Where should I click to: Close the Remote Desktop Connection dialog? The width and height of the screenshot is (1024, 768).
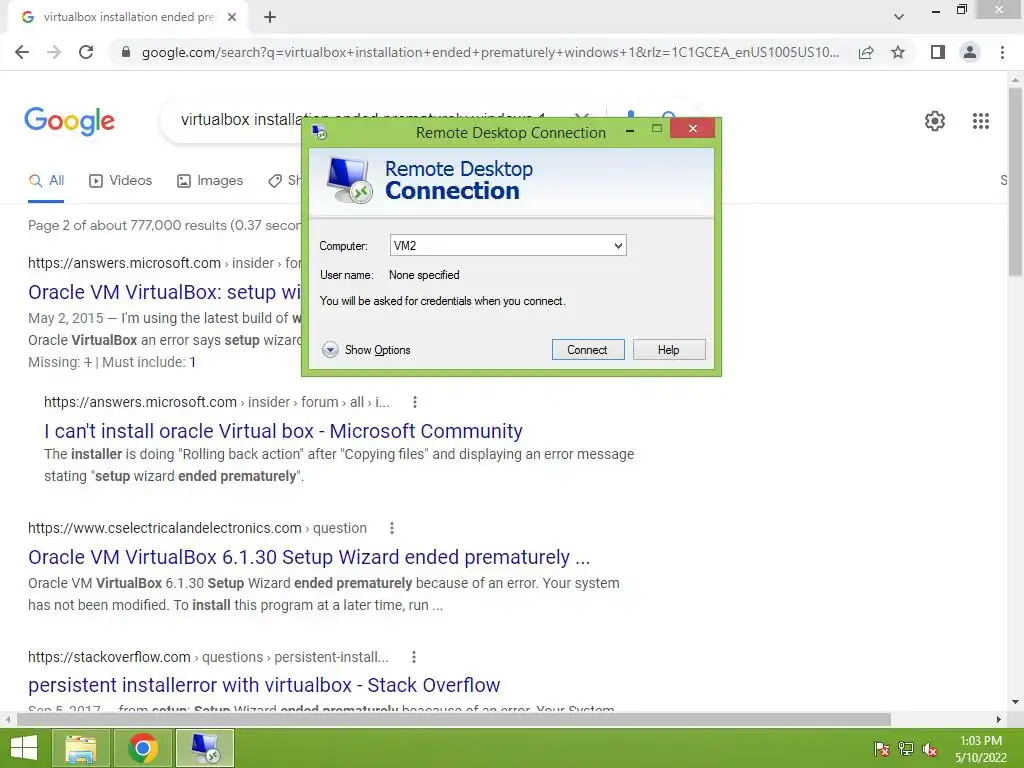693,129
